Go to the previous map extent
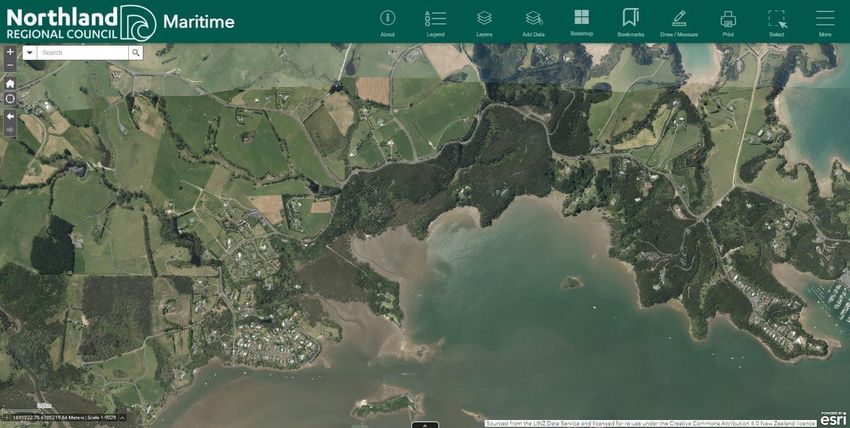Image resolution: width=850 pixels, height=428 pixels. tap(10, 116)
